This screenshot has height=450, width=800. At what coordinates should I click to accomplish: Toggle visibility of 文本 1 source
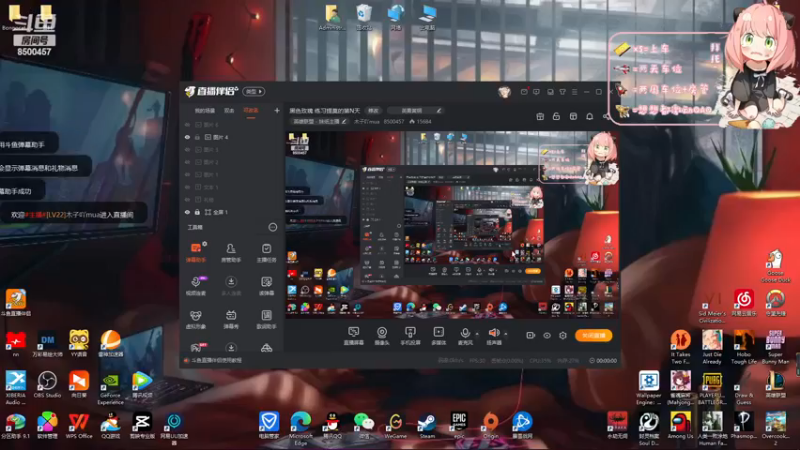tap(187, 187)
